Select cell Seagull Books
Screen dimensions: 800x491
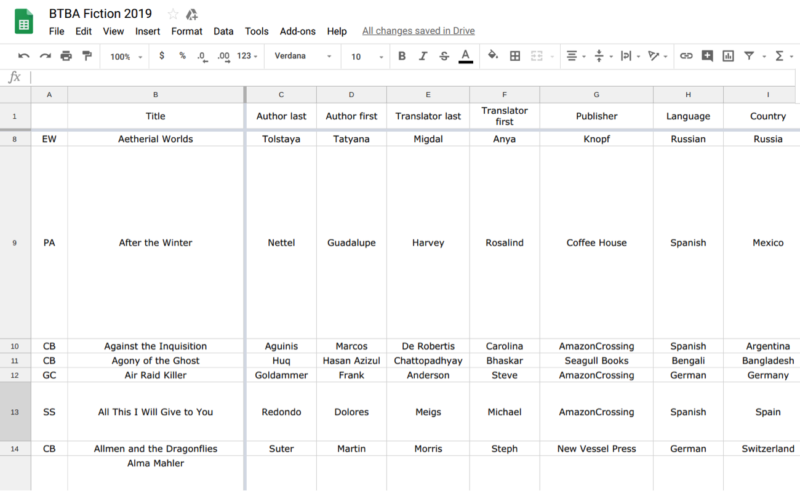tap(596, 360)
